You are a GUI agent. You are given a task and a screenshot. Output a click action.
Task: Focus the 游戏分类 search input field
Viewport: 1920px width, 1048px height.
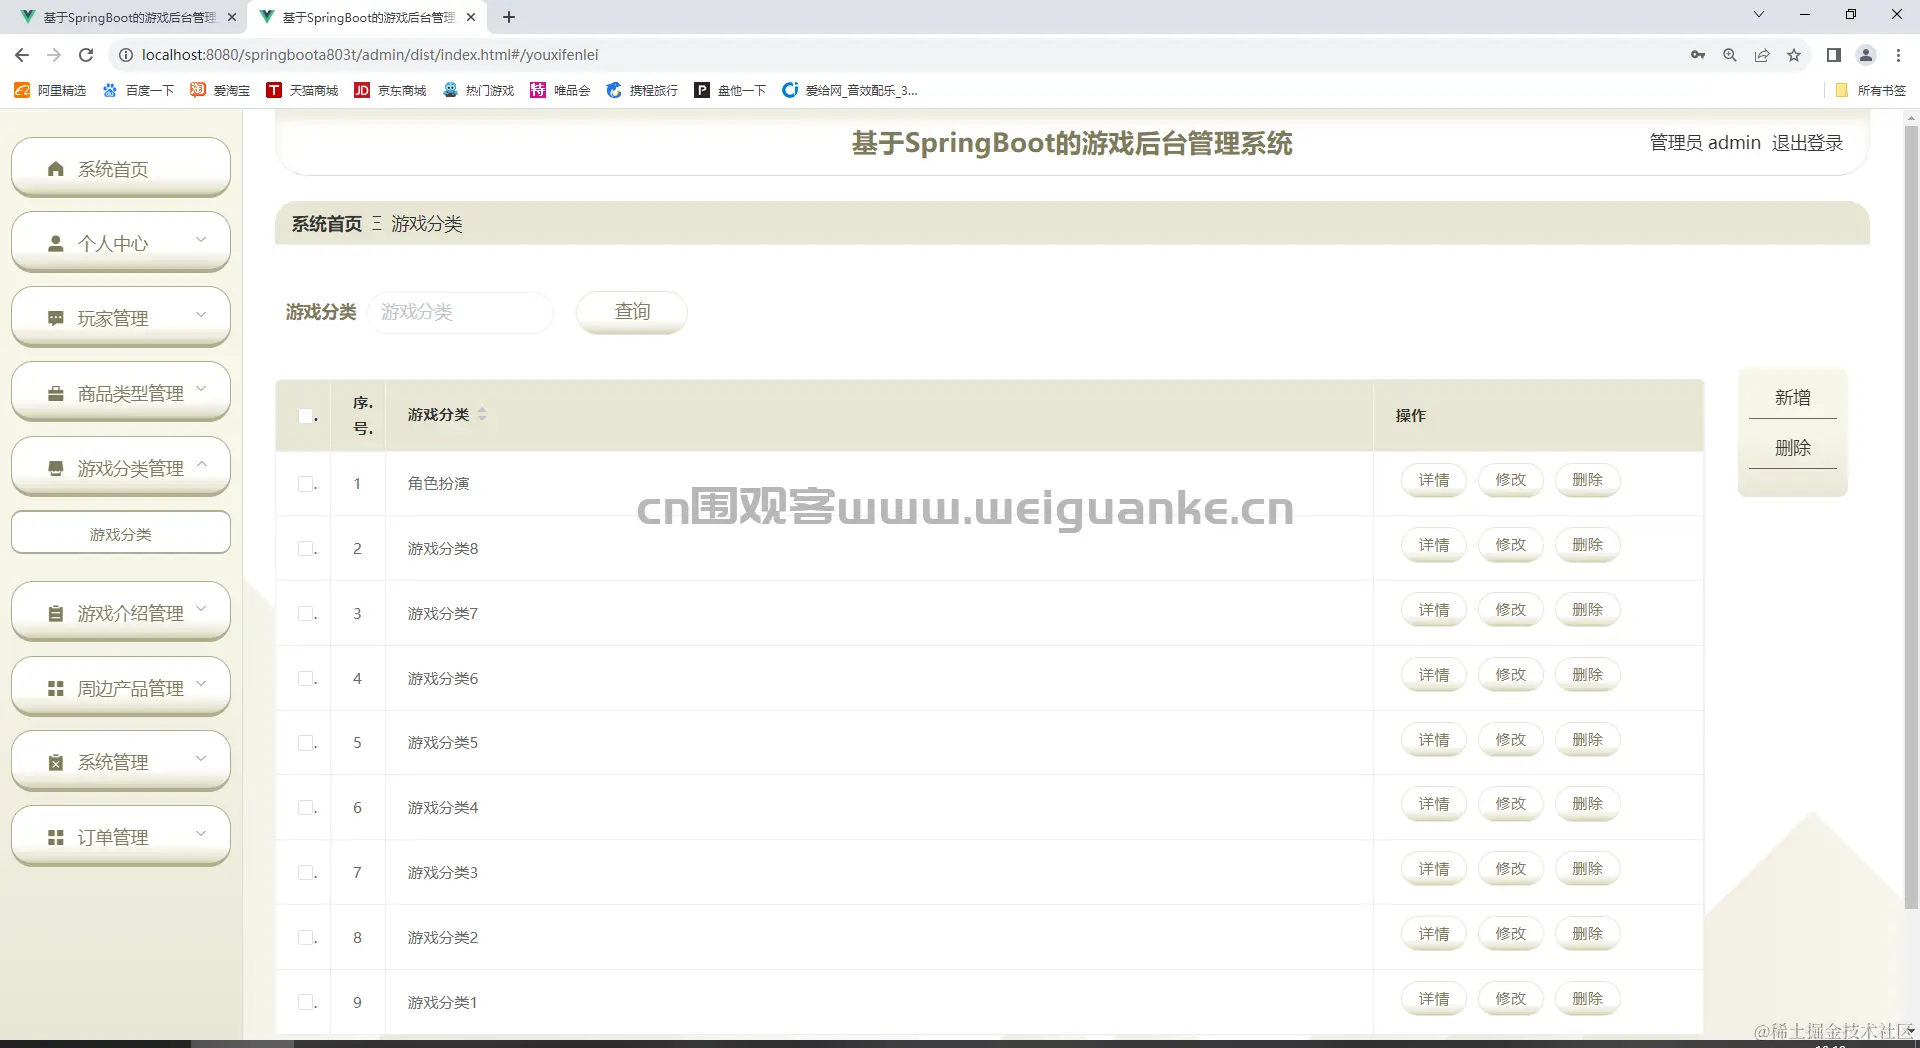[x=461, y=312]
